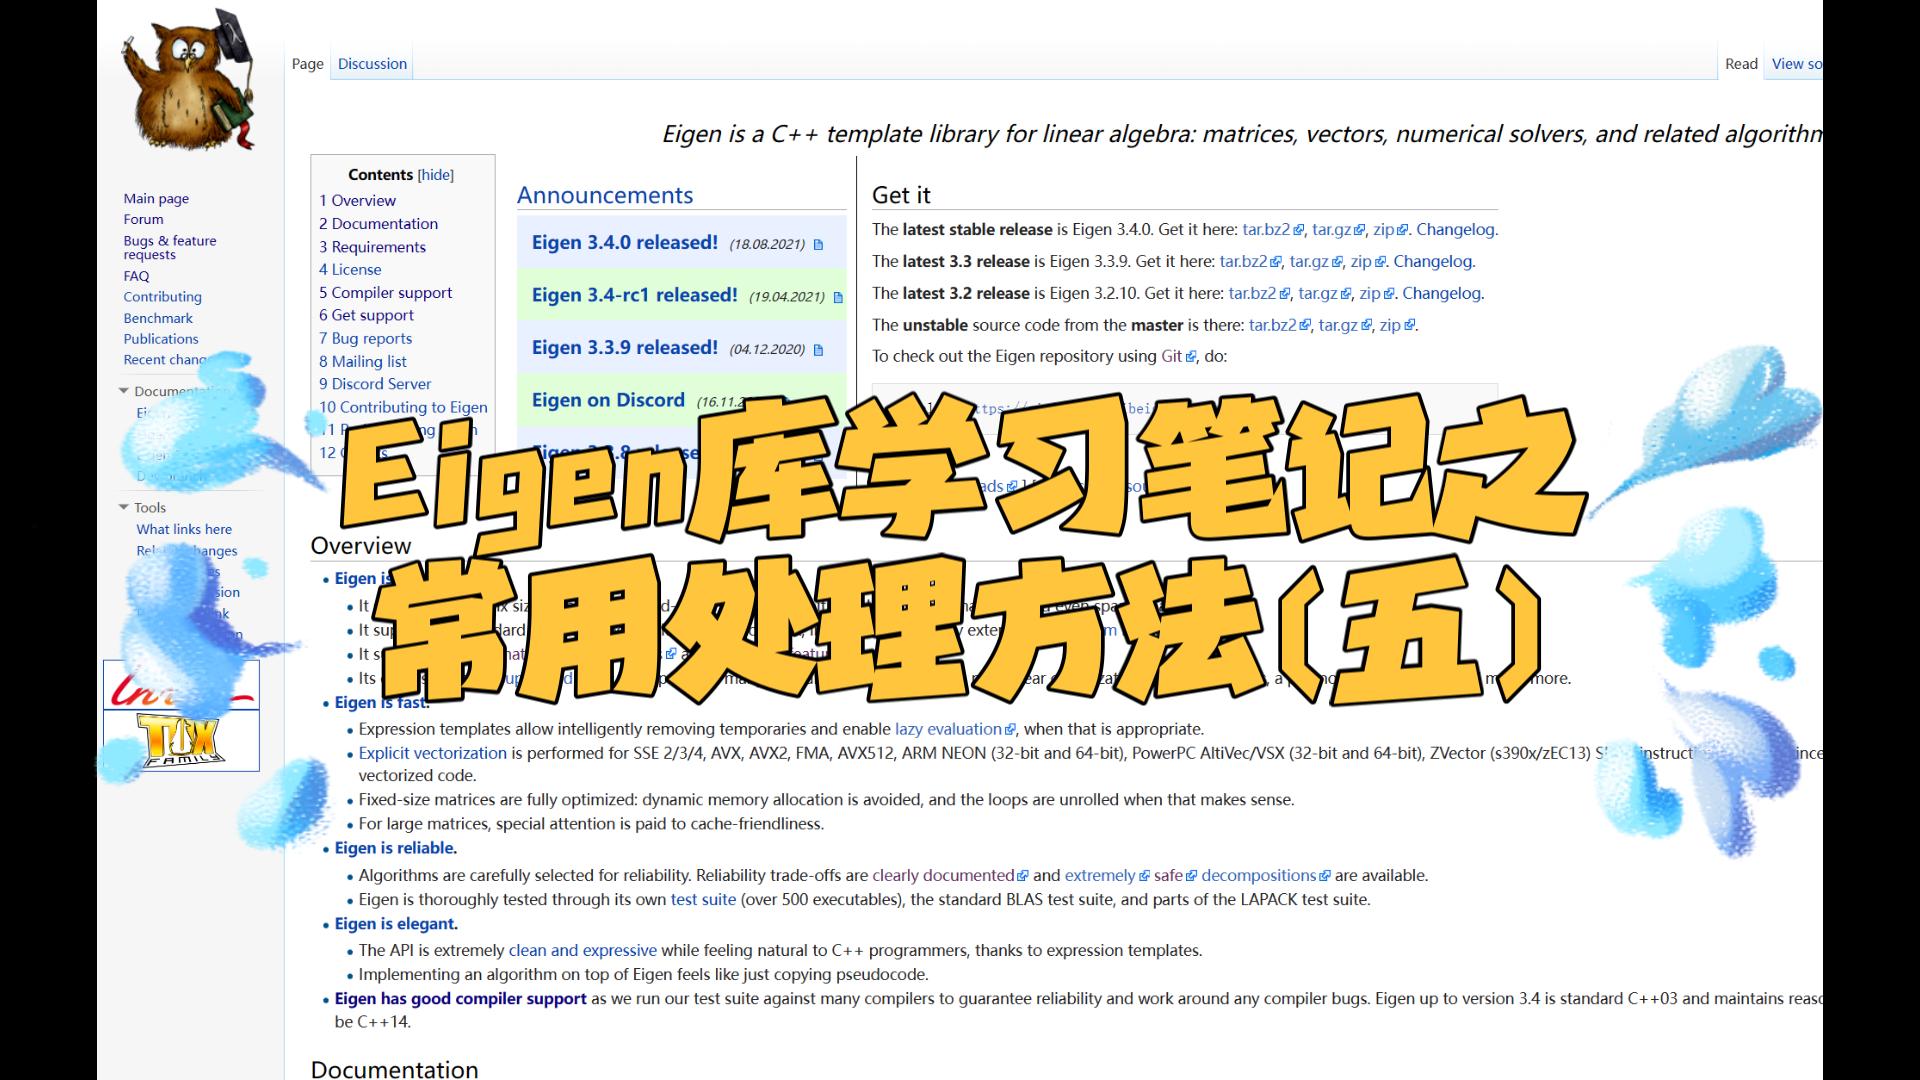The width and height of the screenshot is (1920, 1080).
Task: Open the FAQ page from the sidebar
Action: coord(136,275)
